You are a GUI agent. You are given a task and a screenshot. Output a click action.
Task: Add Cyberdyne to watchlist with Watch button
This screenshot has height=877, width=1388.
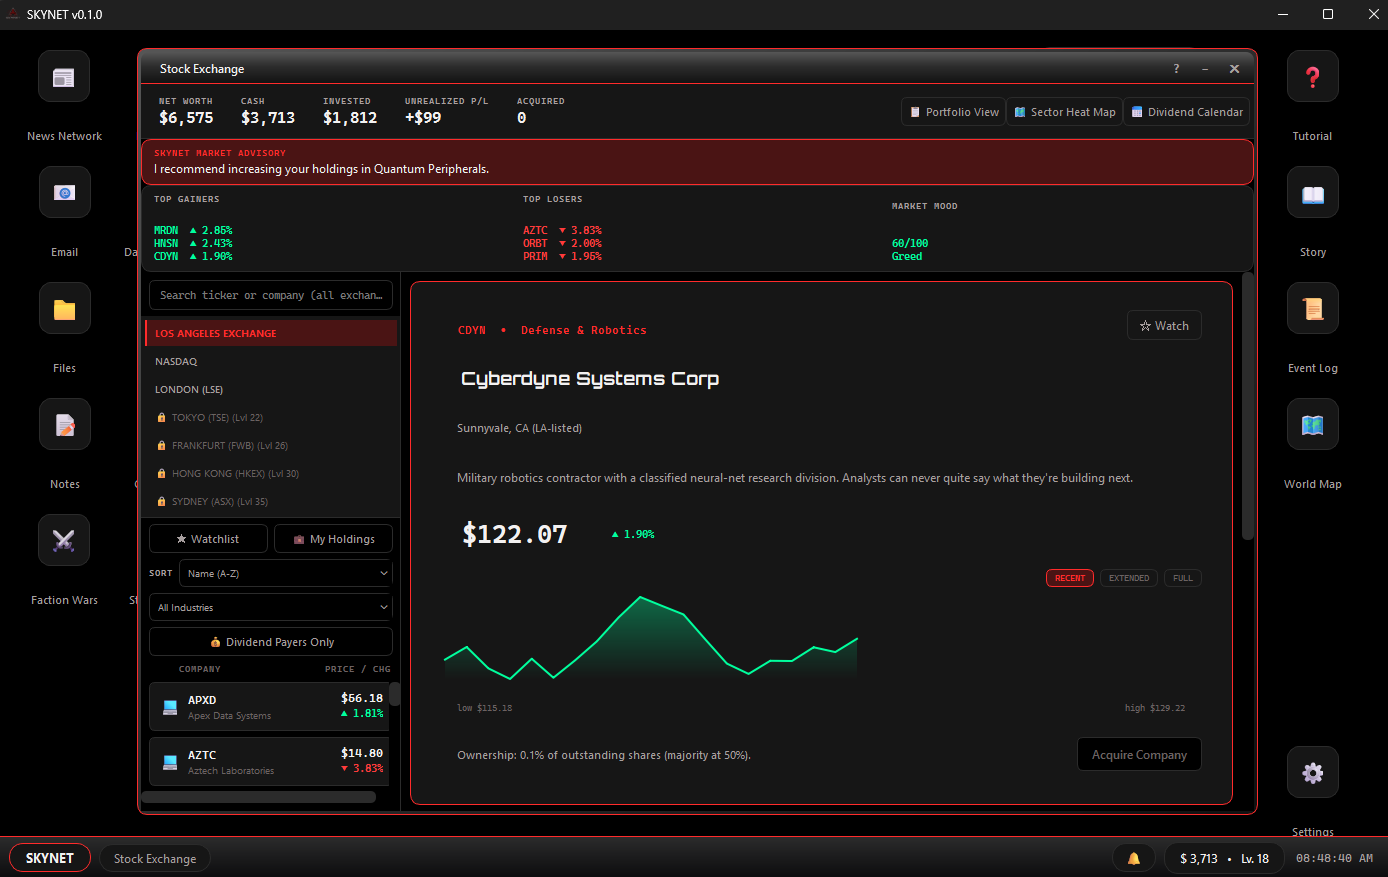[x=1164, y=326]
